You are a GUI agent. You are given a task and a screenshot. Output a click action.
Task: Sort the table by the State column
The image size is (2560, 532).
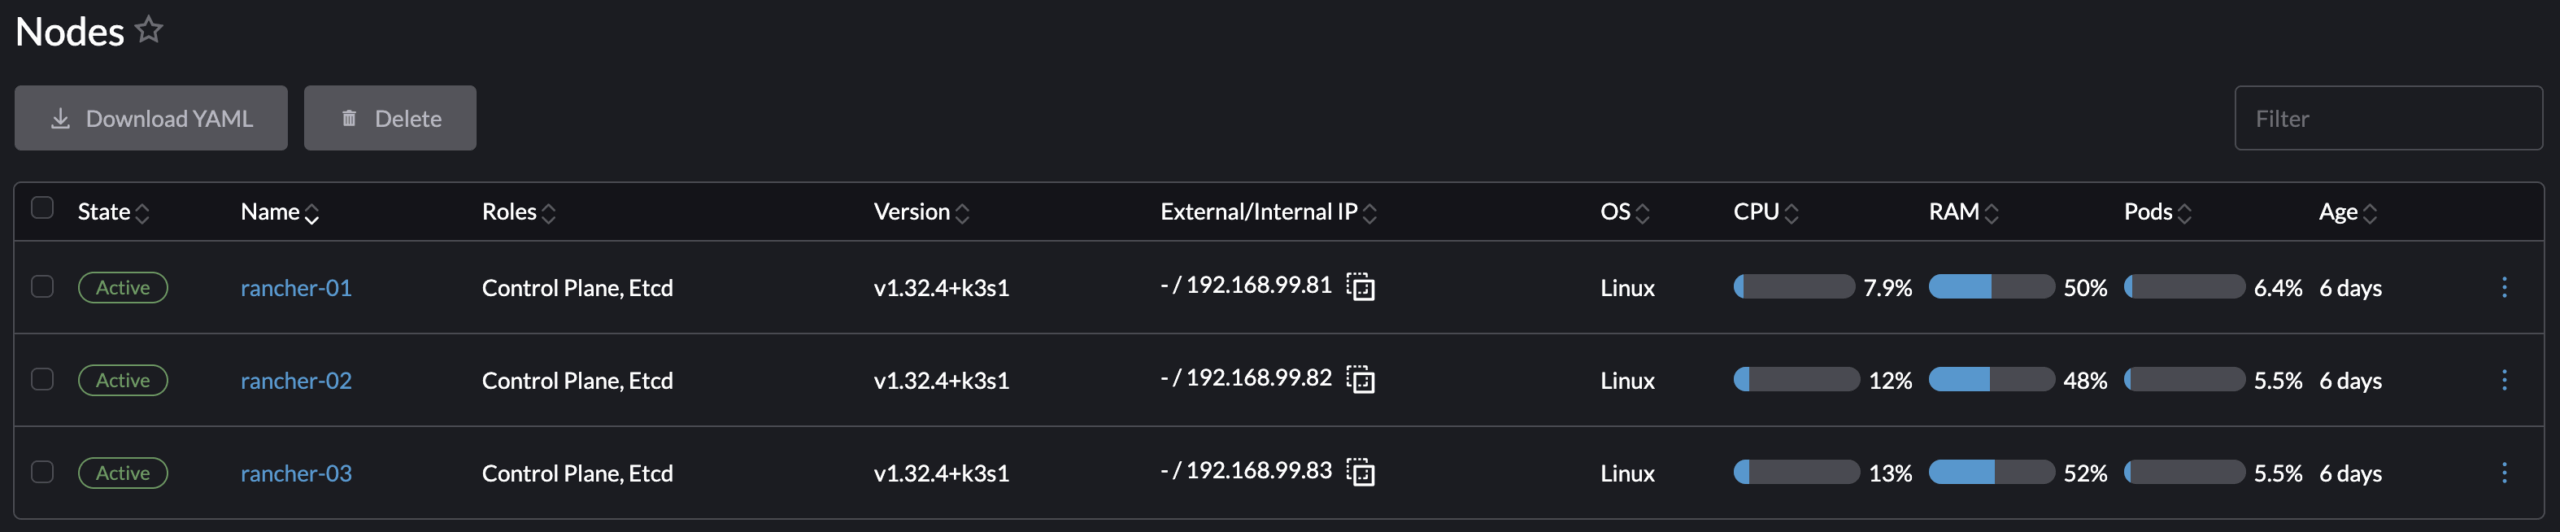pyautogui.click(x=113, y=212)
